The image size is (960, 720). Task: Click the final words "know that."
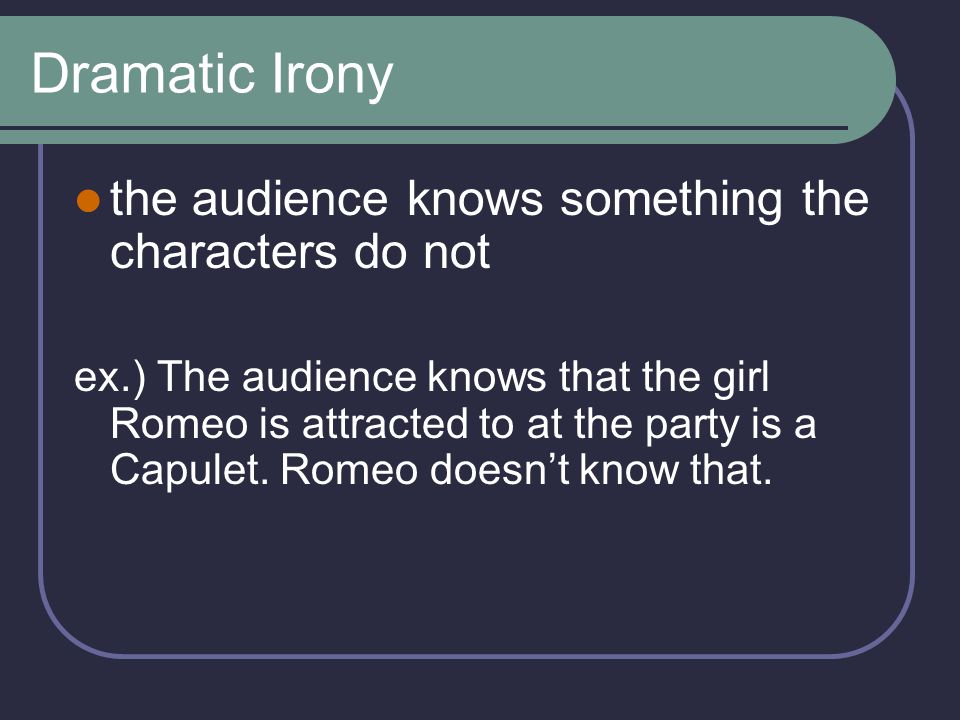[x=675, y=471]
